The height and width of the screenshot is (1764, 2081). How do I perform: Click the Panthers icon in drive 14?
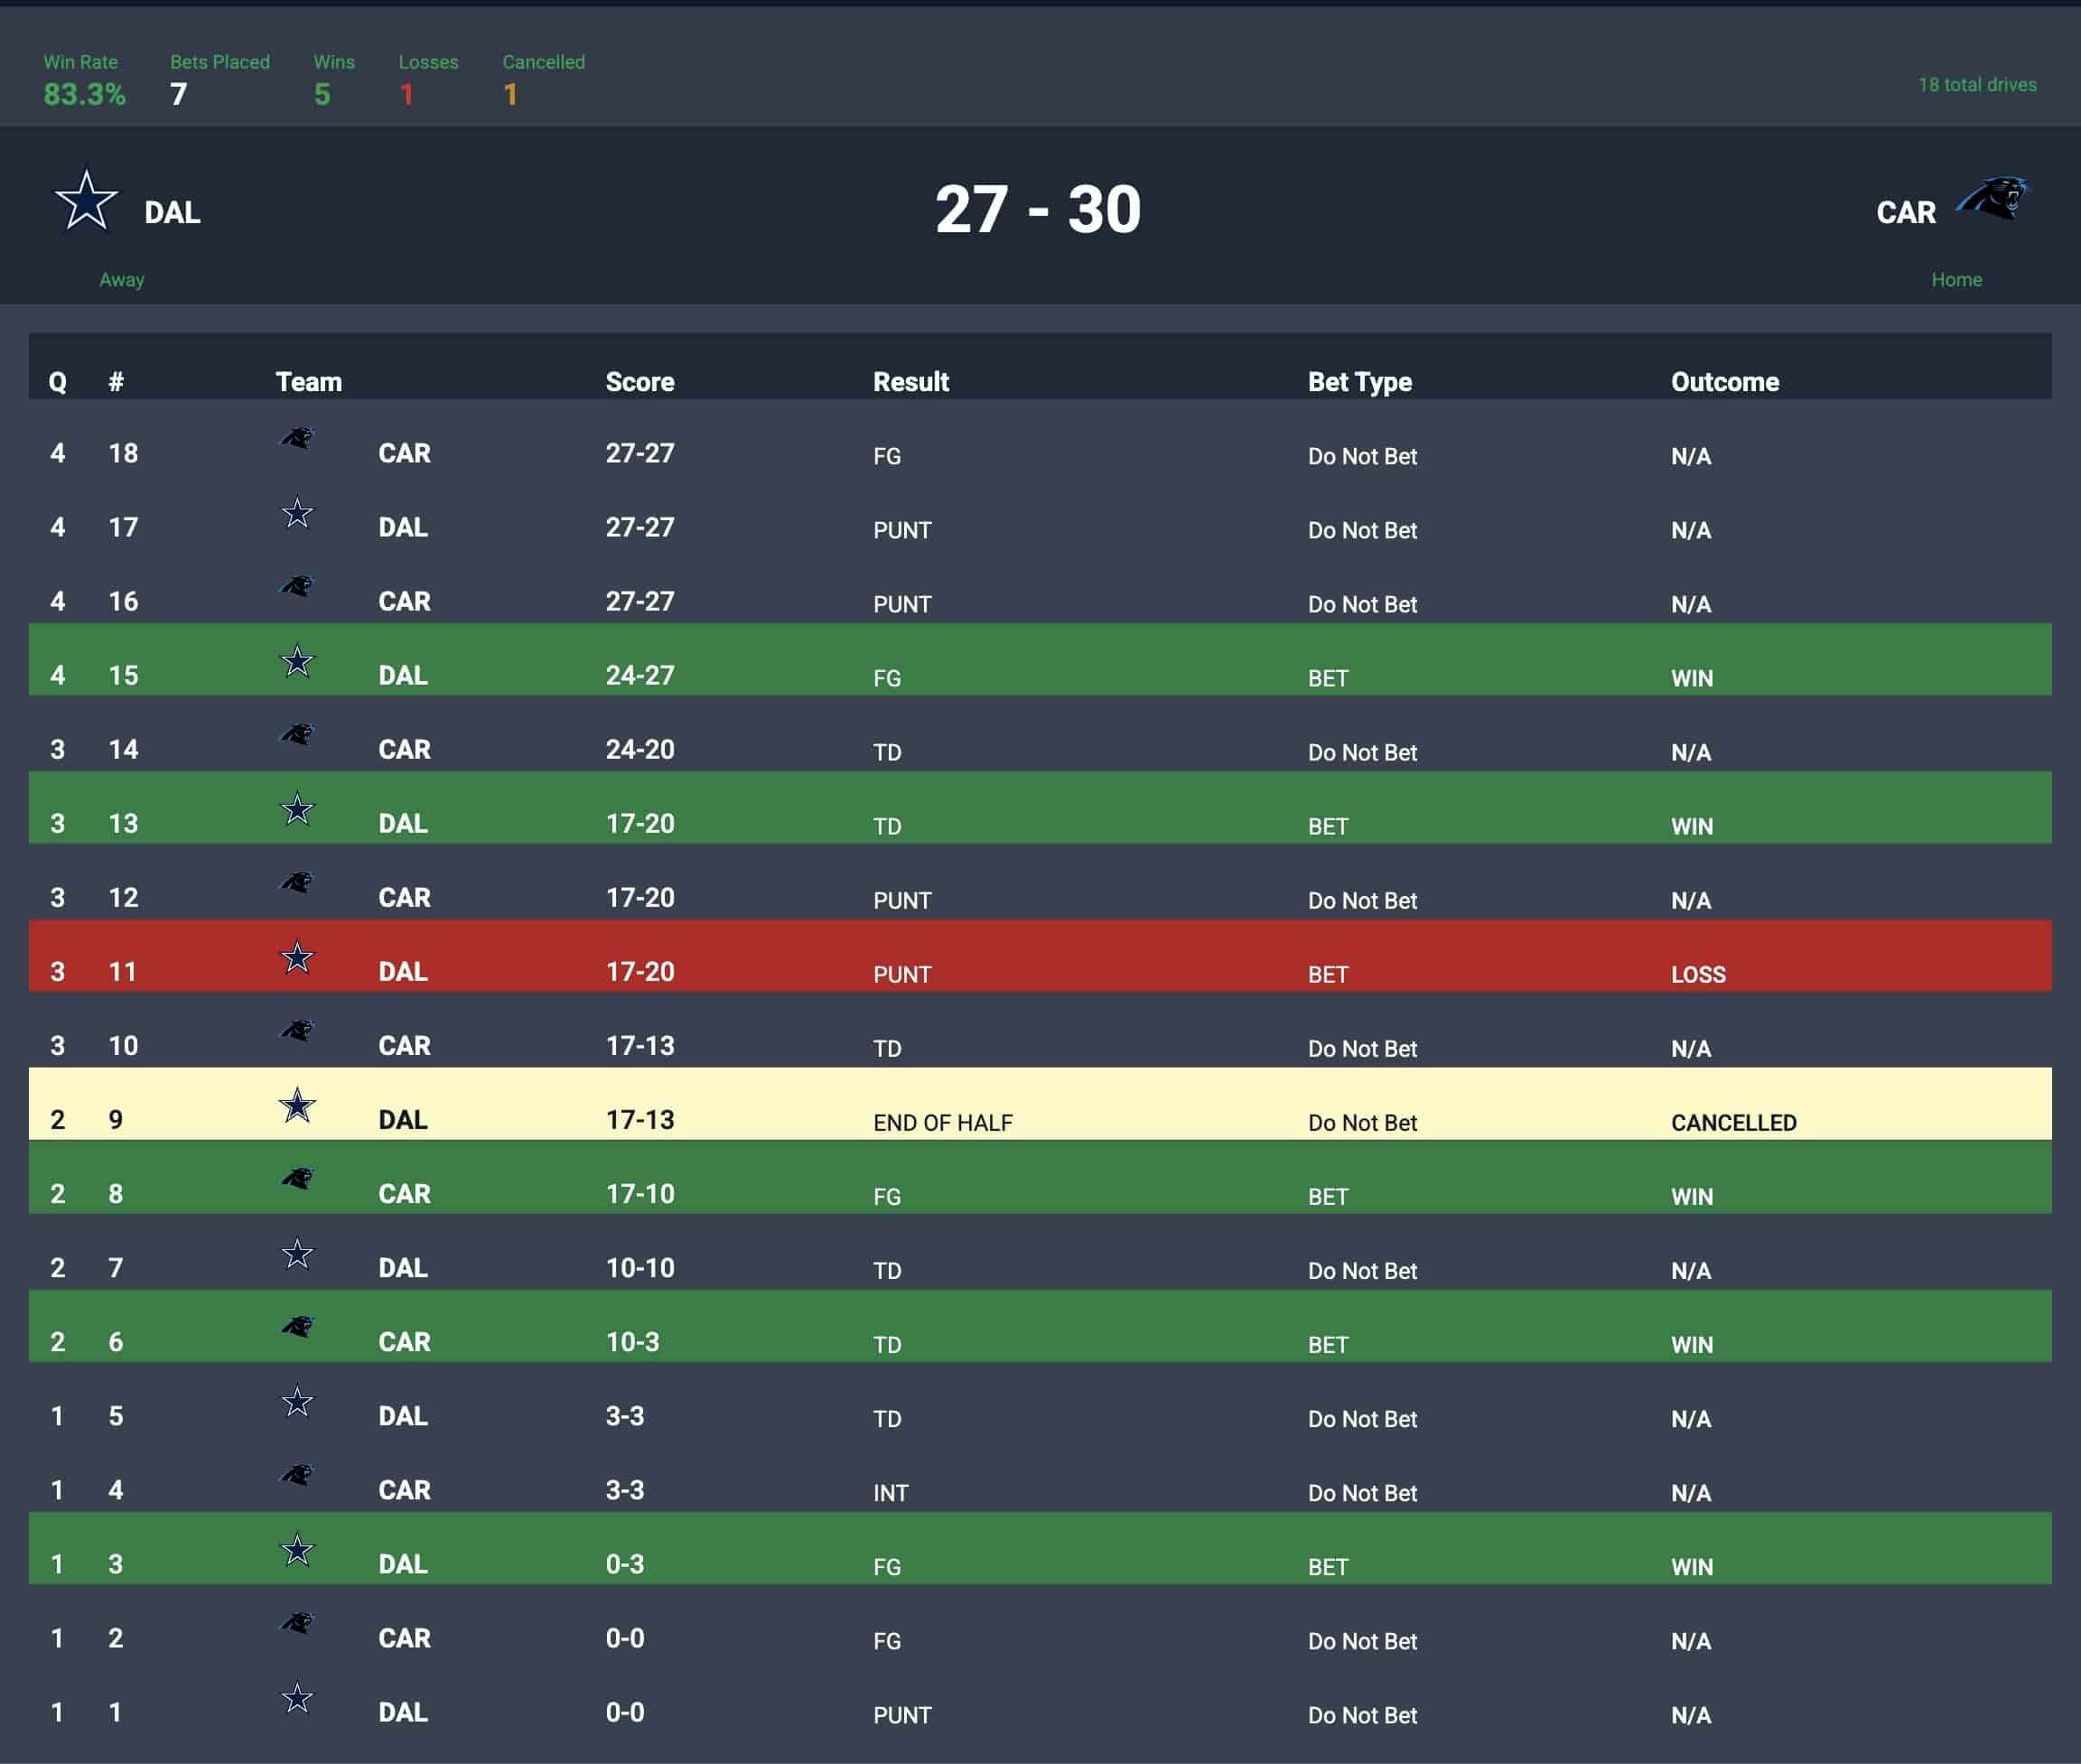point(297,734)
